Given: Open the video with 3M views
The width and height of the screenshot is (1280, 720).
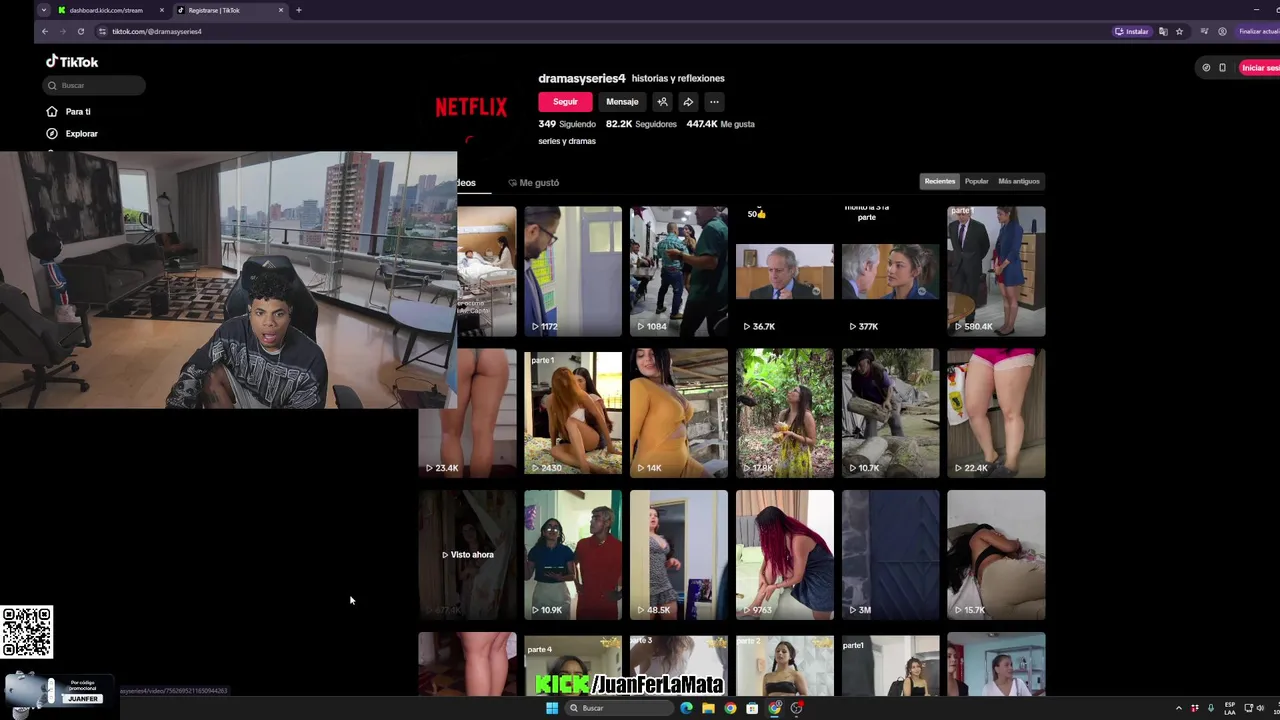Looking at the screenshot, I should [891, 555].
